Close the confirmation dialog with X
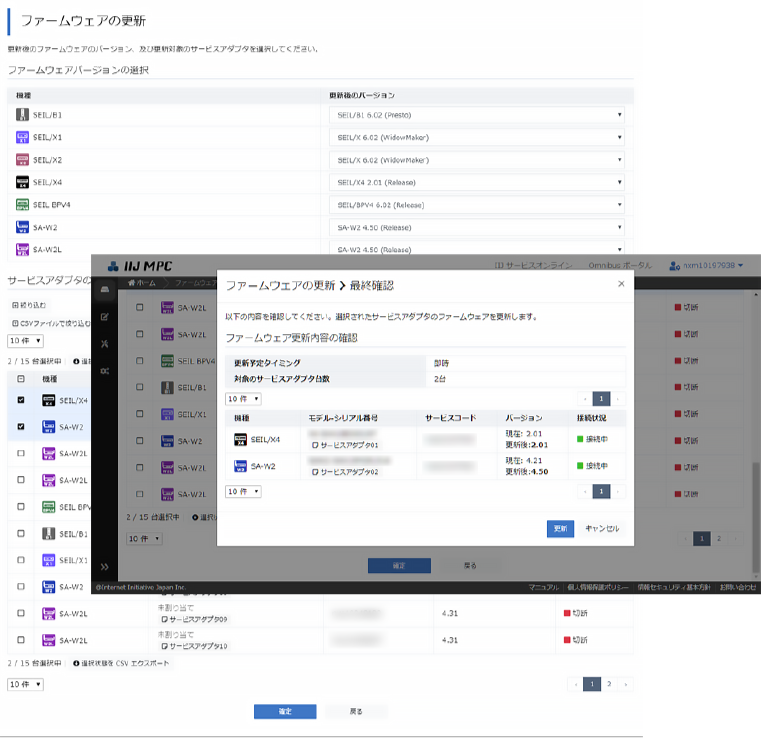Image resolution: width=761 pixels, height=738 pixels. click(620, 284)
